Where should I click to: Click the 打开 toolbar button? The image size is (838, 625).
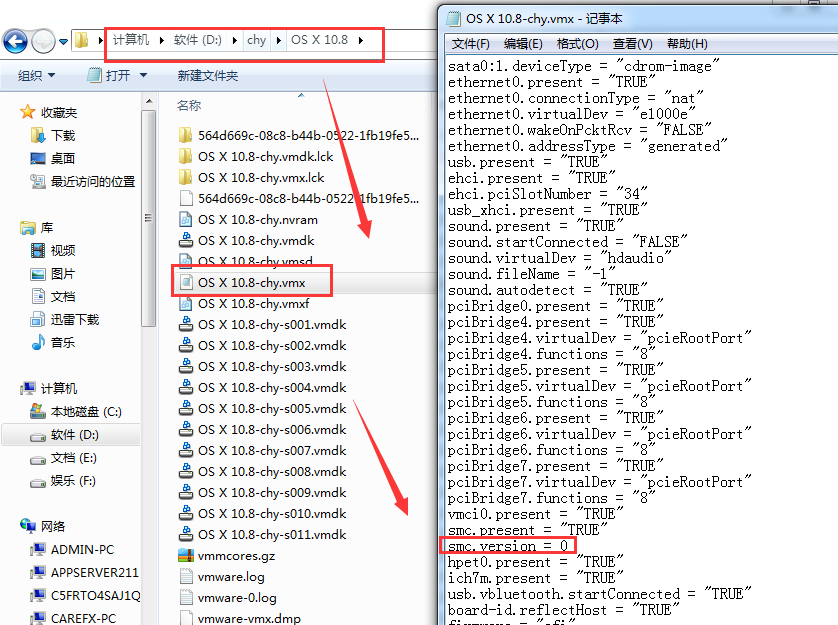point(109,75)
